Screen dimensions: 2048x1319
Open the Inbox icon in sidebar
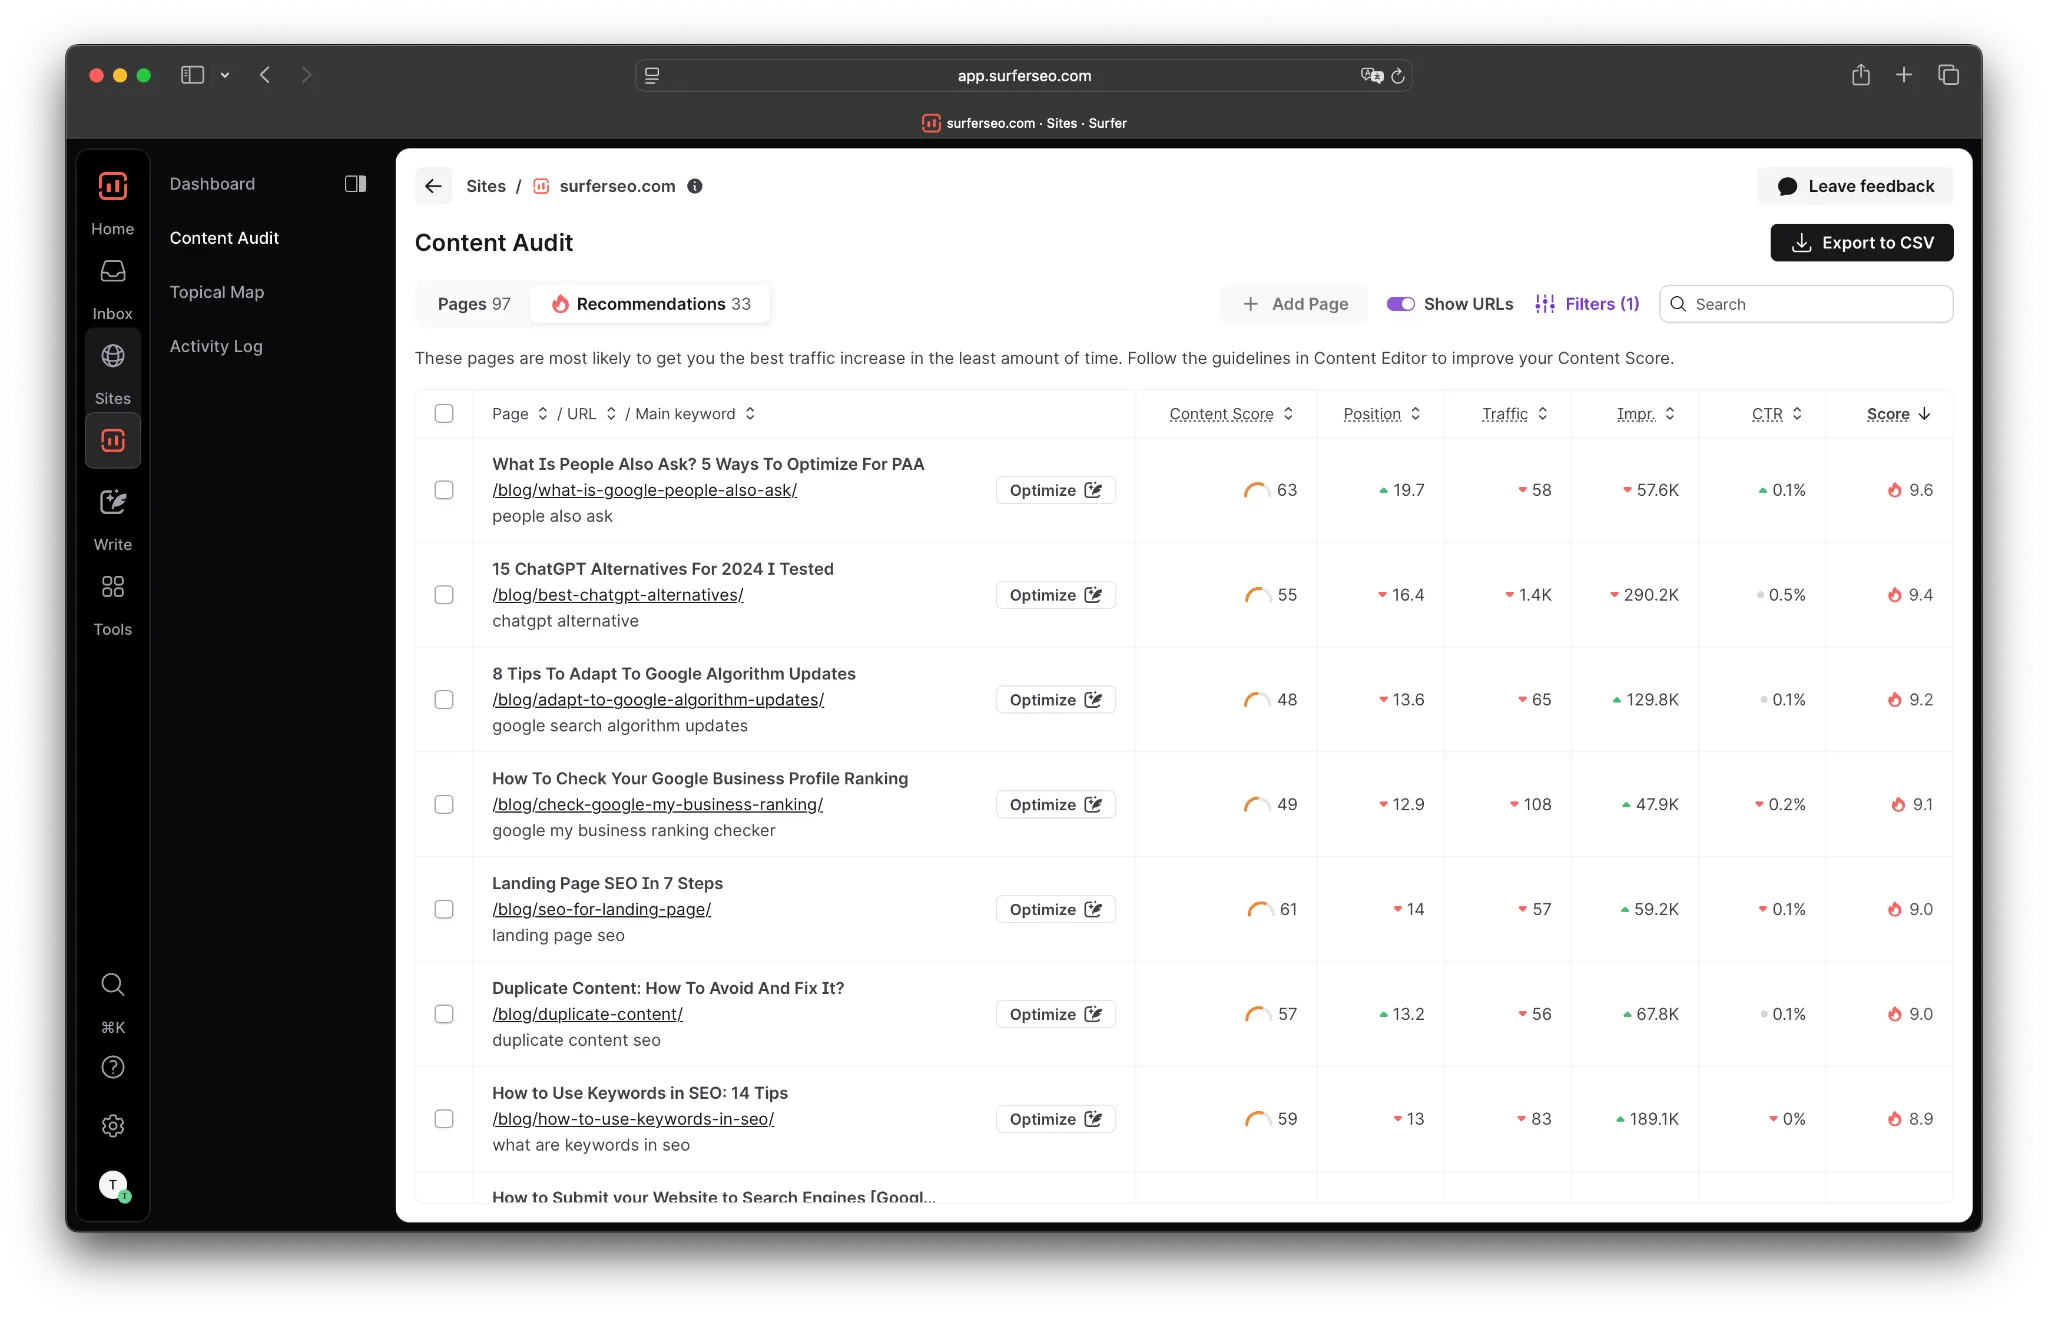click(113, 272)
